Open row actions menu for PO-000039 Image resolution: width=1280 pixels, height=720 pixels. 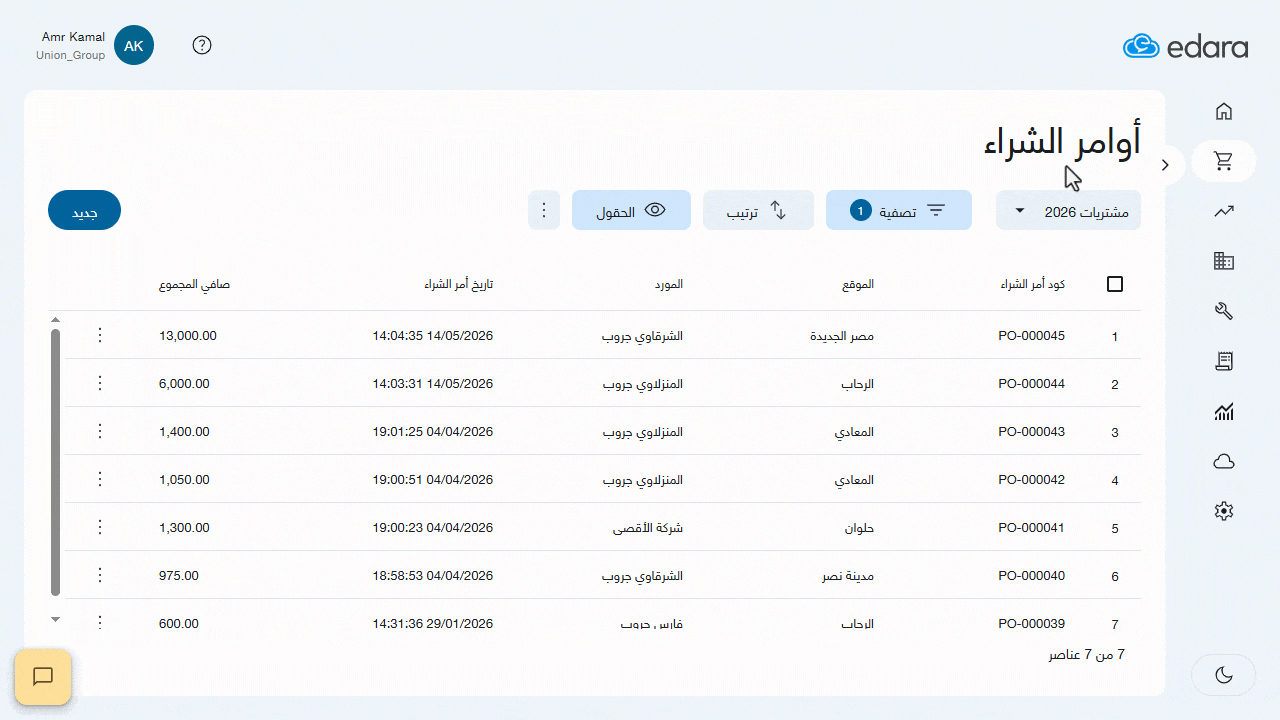(99, 623)
